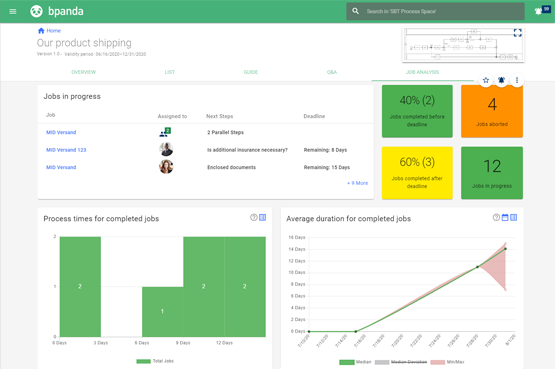555x369 pixels.
Task: Click the search field in header
Action: [x=435, y=11]
